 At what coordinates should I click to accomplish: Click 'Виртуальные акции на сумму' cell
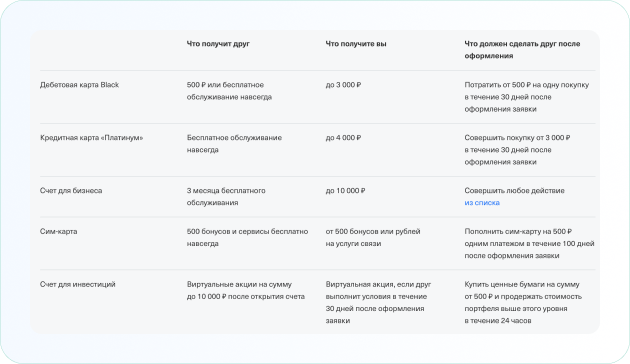tap(245, 290)
